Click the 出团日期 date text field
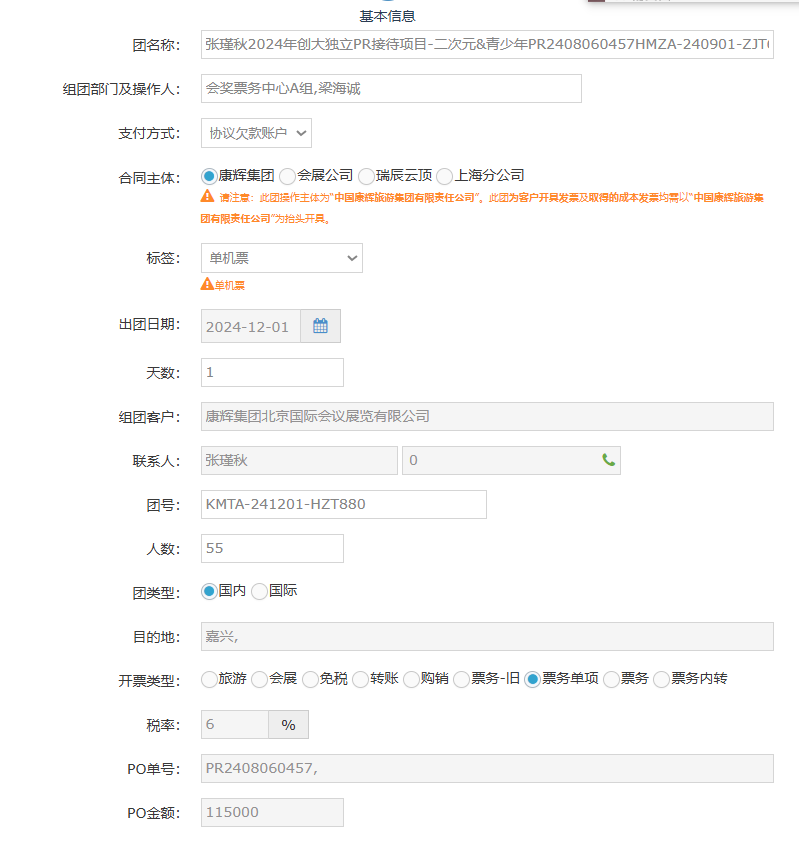The image size is (799, 850). [x=251, y=327]
